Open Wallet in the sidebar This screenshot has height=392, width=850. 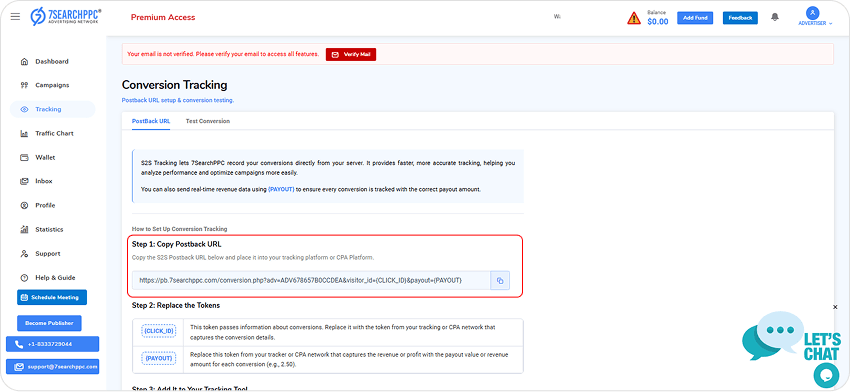click(46, 157)
